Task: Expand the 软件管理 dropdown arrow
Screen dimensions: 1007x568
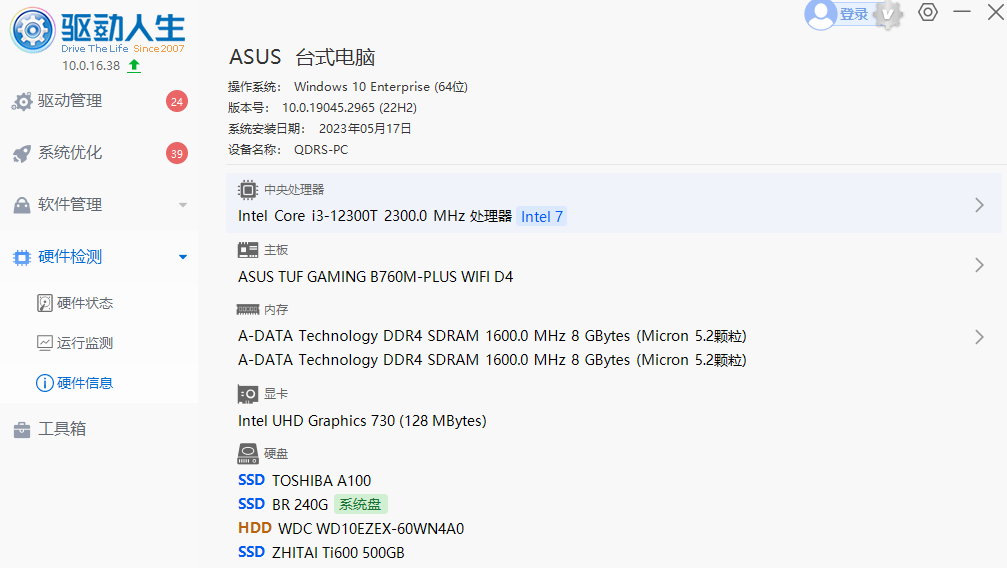Action: click(183, 205)
